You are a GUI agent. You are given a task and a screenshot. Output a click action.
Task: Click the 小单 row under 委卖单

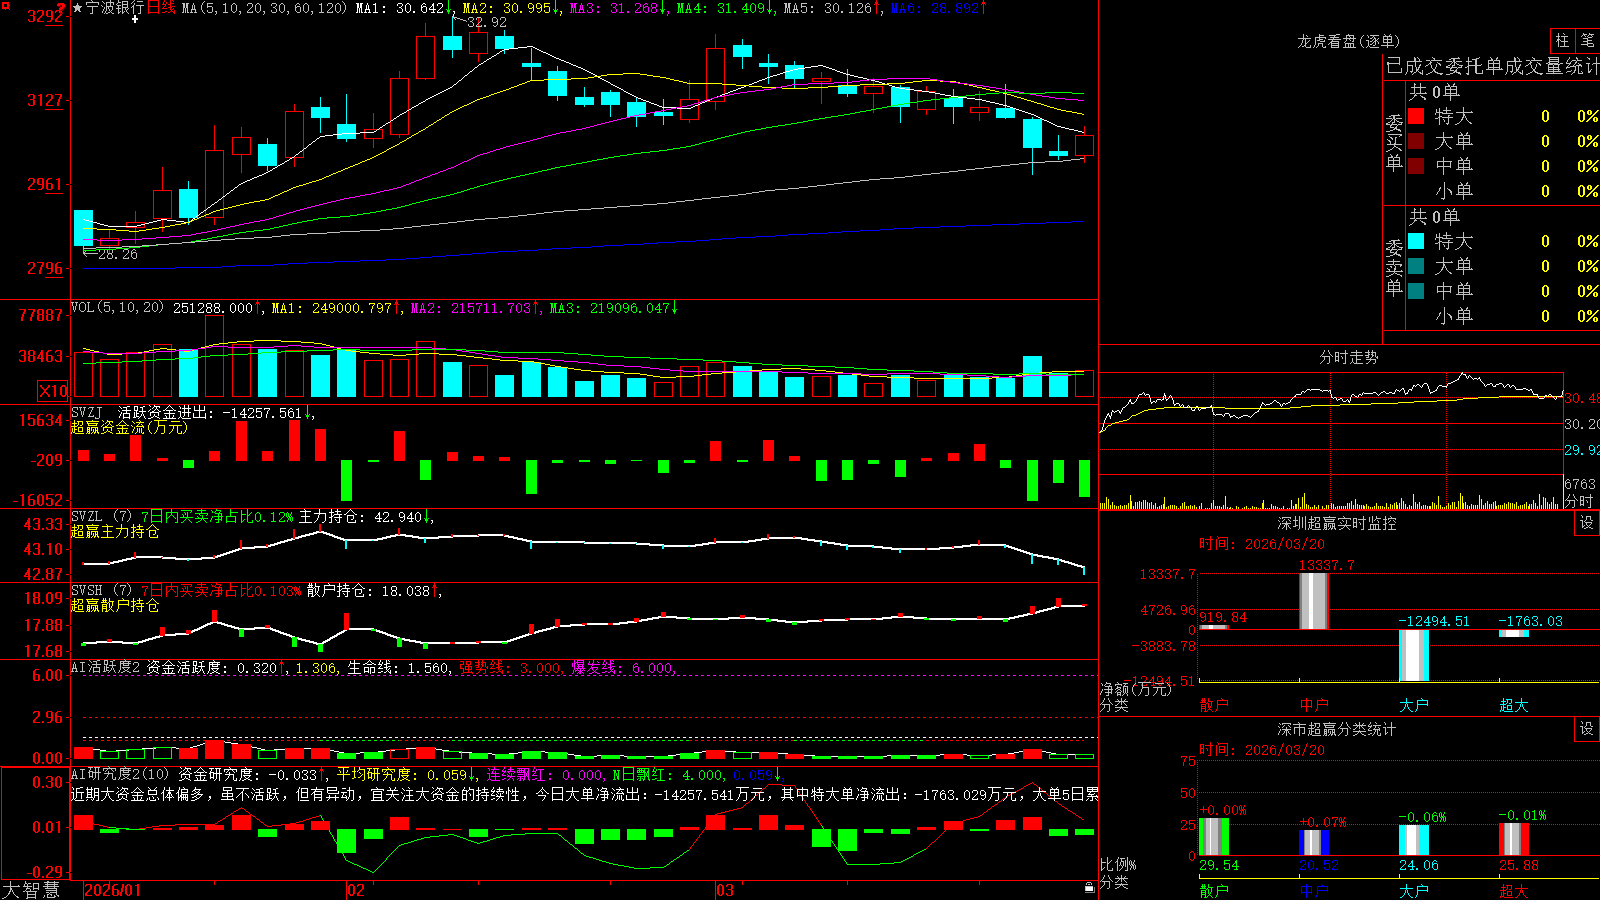[1502, 316]
